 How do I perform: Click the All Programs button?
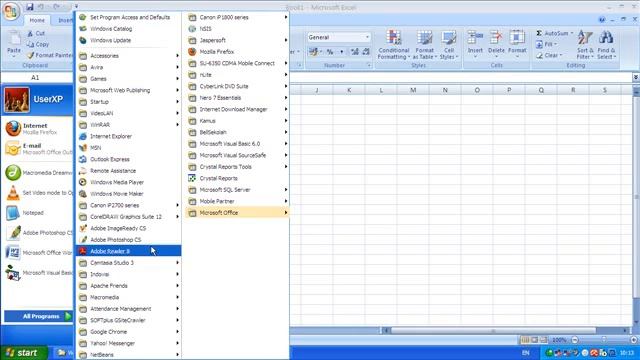click(38, 316)
